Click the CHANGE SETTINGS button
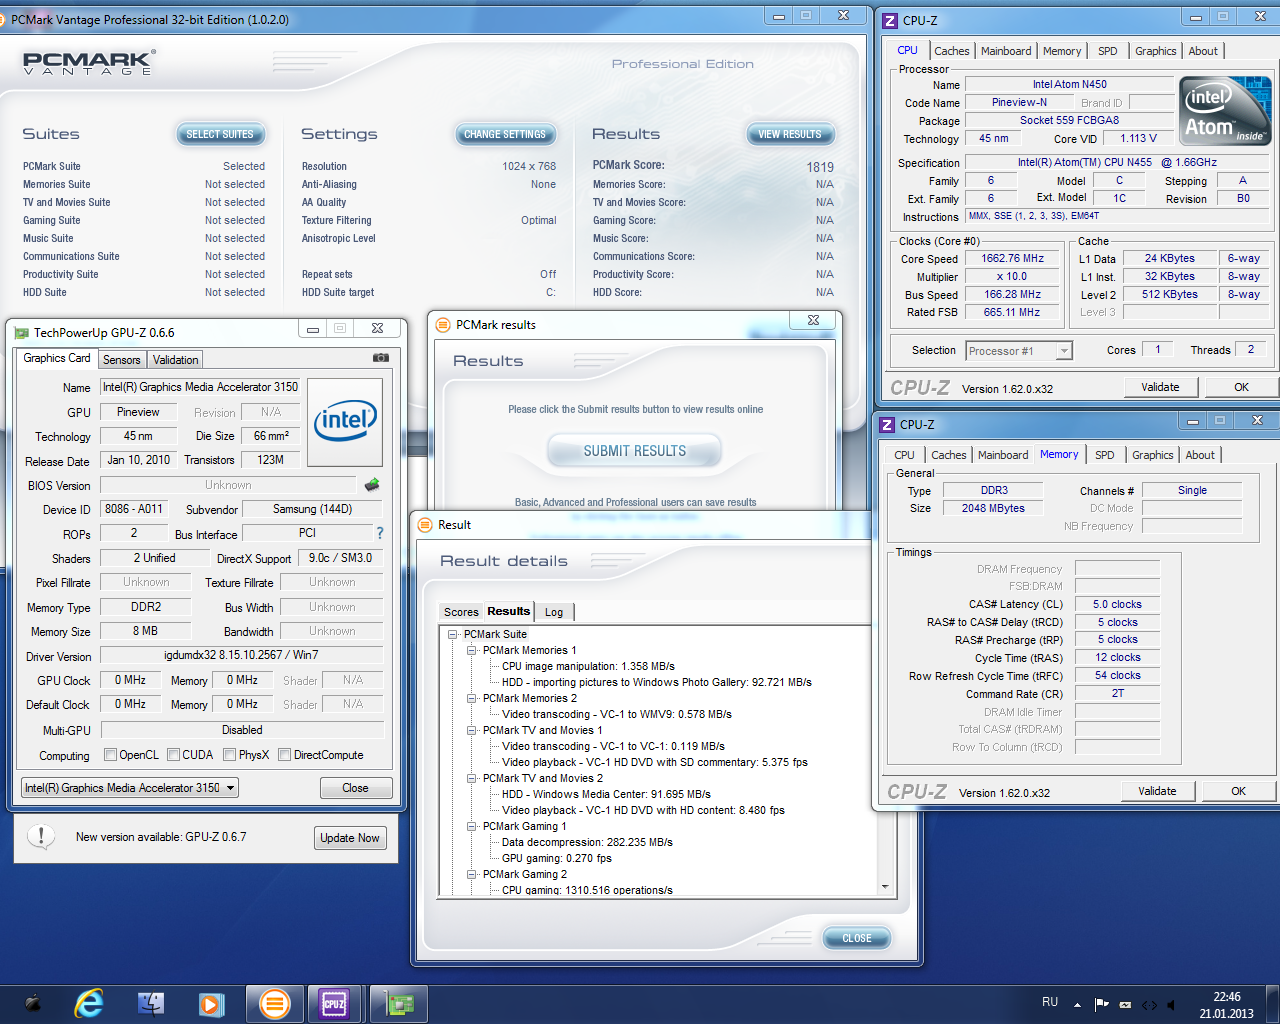This screenshot has height=1024, width=1280. 505,134
